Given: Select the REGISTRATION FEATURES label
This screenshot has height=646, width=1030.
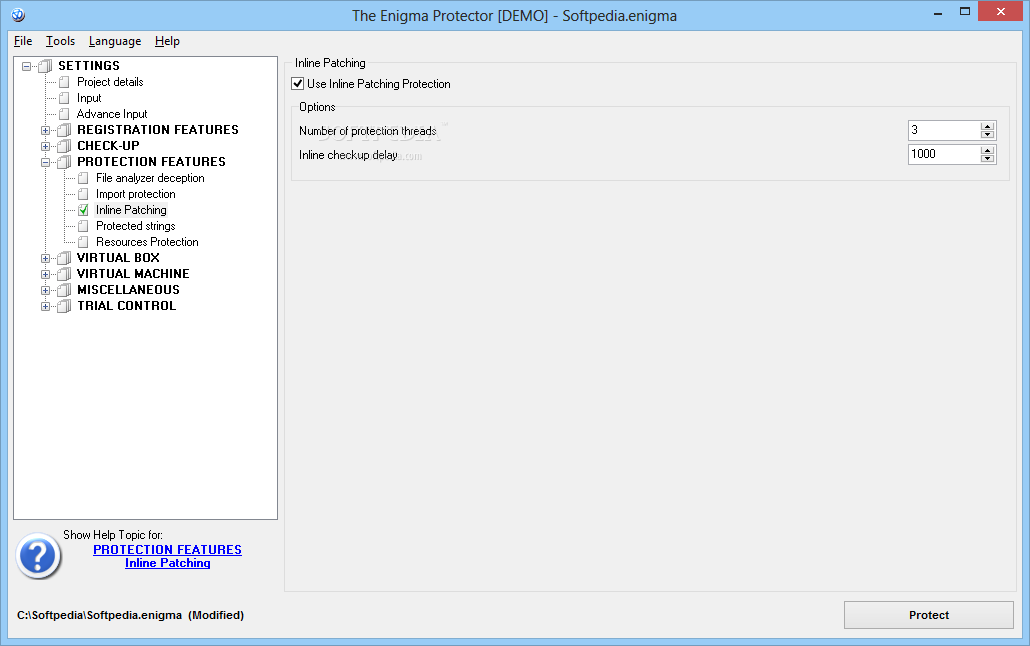Looking at the screenshot, I should [x=158, y=129].
